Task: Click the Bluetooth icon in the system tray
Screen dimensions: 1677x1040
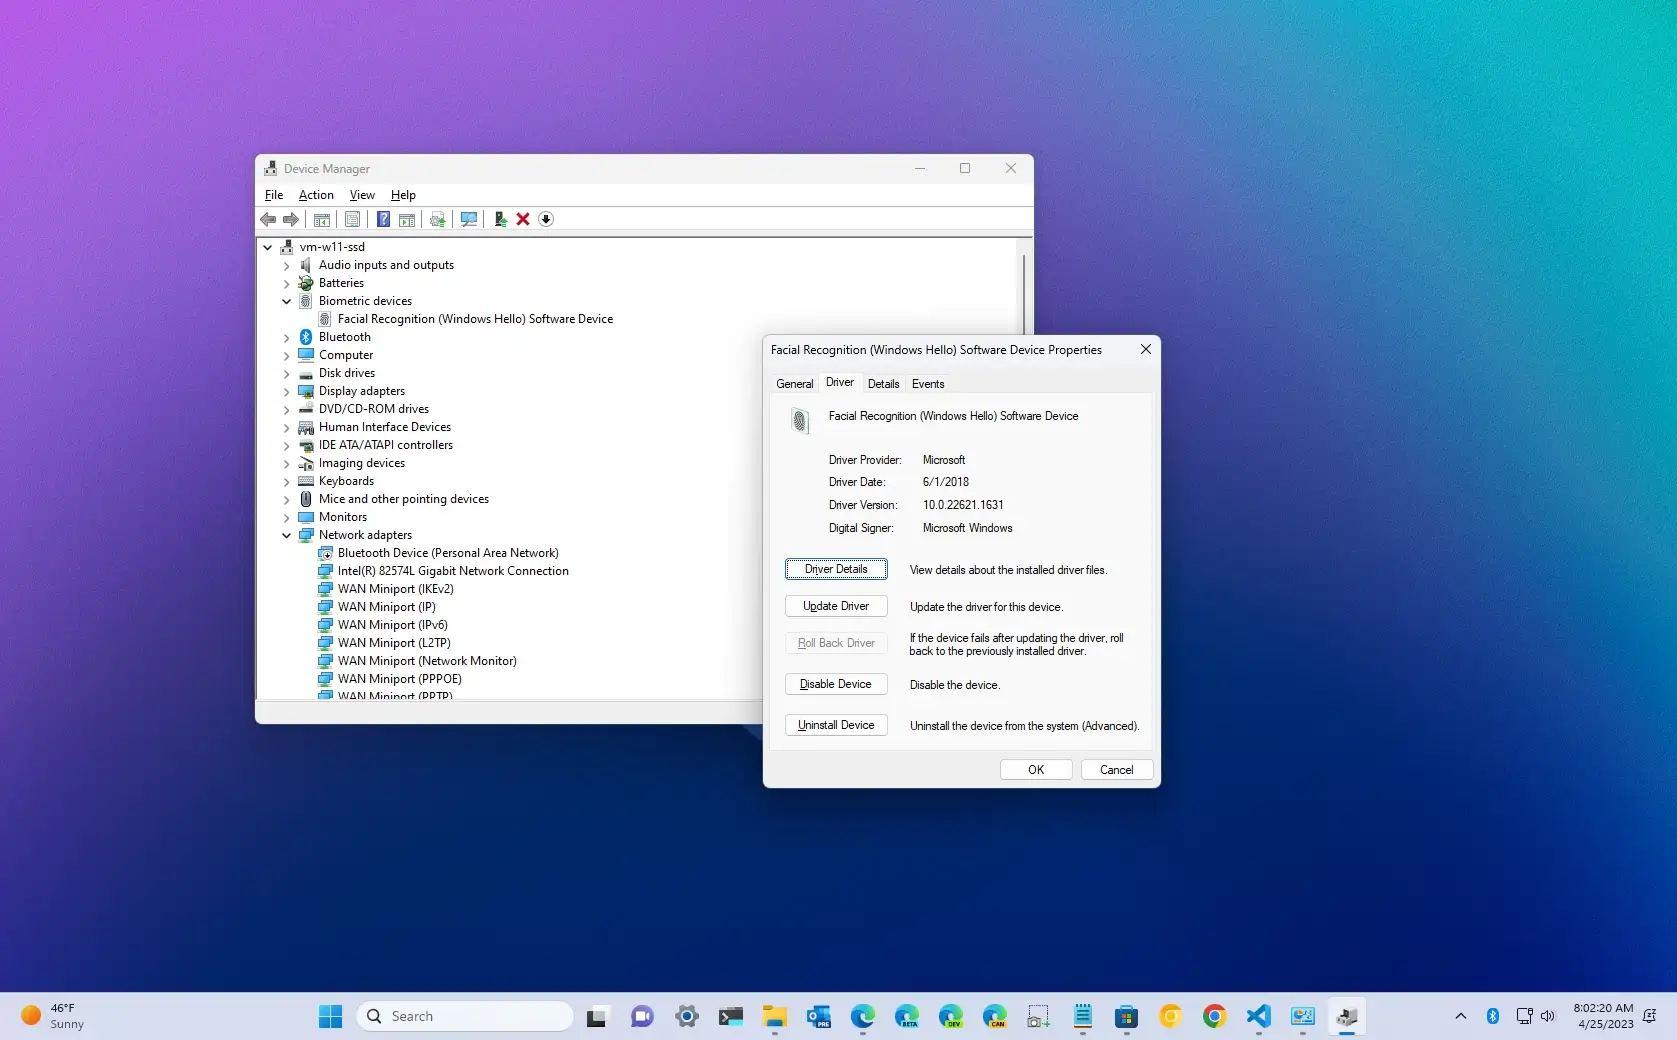Action: pyautogui.click(x=1493, y=1015)
